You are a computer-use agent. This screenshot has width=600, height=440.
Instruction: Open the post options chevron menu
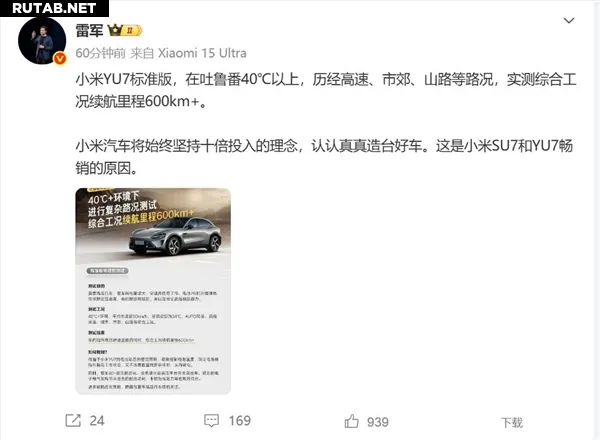[x=569, y=20]
